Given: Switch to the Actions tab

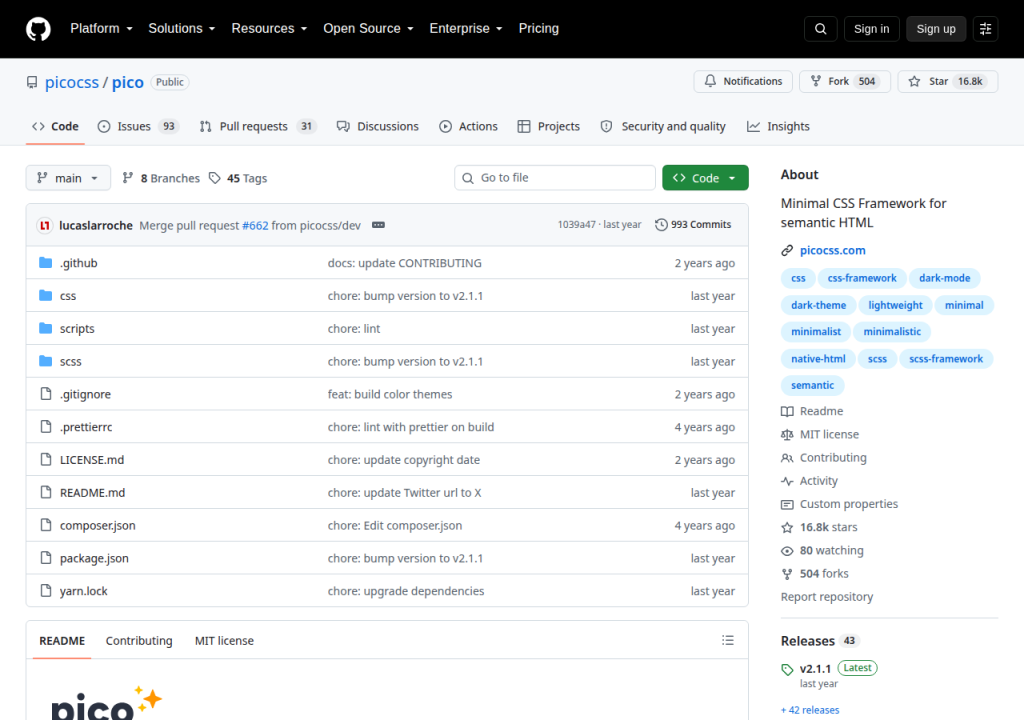Looking at the screenshot, I should (468, 126).
